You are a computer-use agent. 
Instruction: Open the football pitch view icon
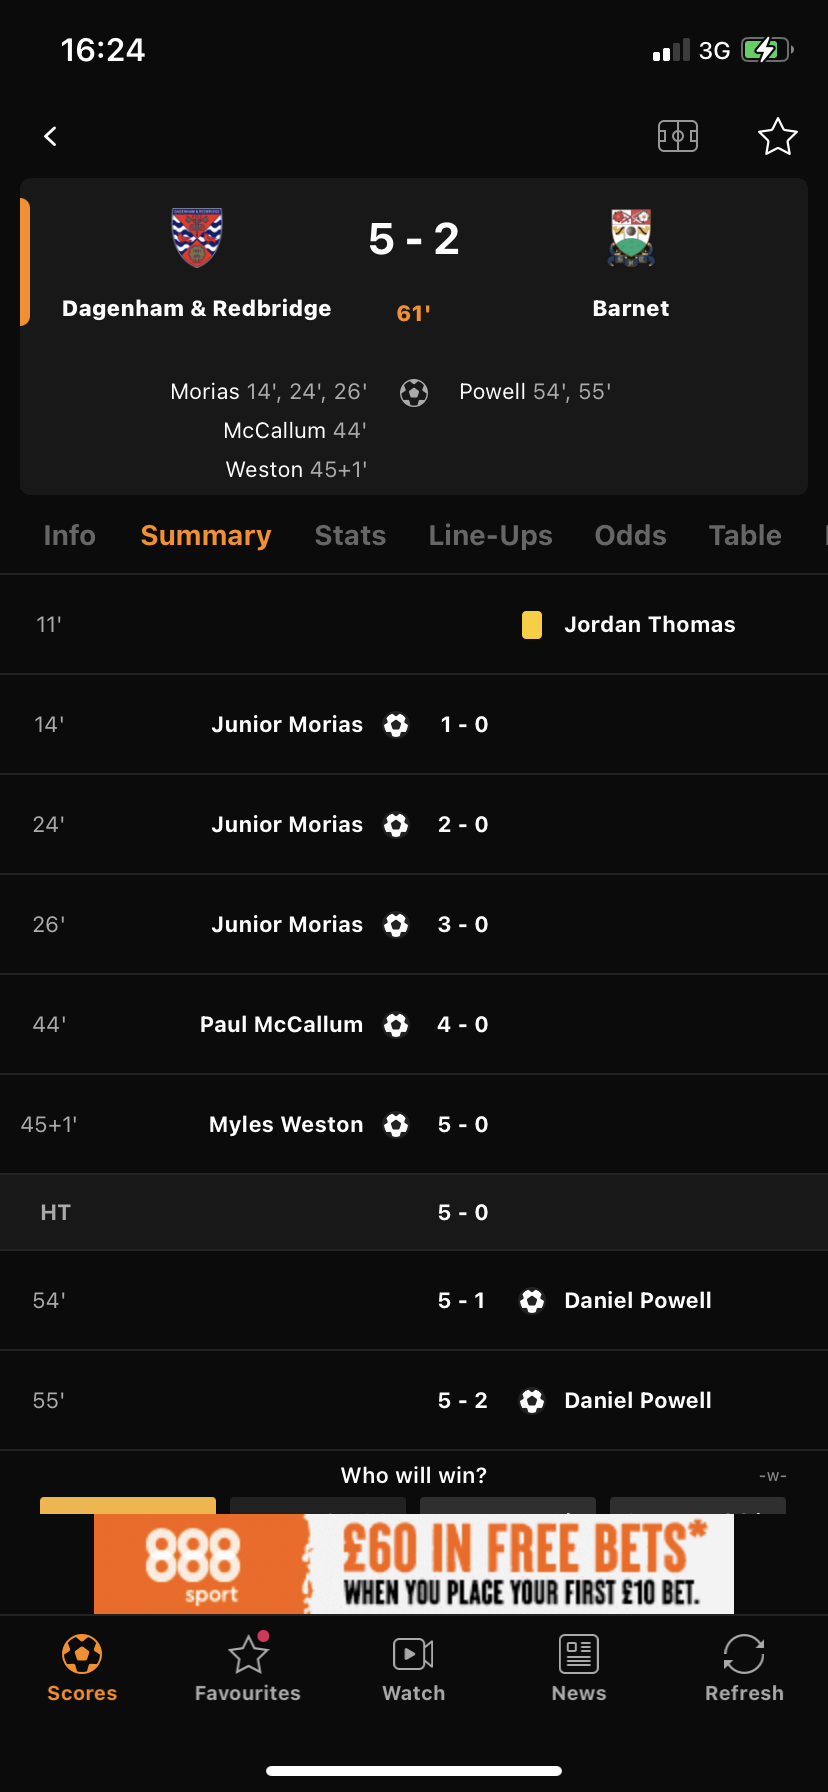click(677, 136)
